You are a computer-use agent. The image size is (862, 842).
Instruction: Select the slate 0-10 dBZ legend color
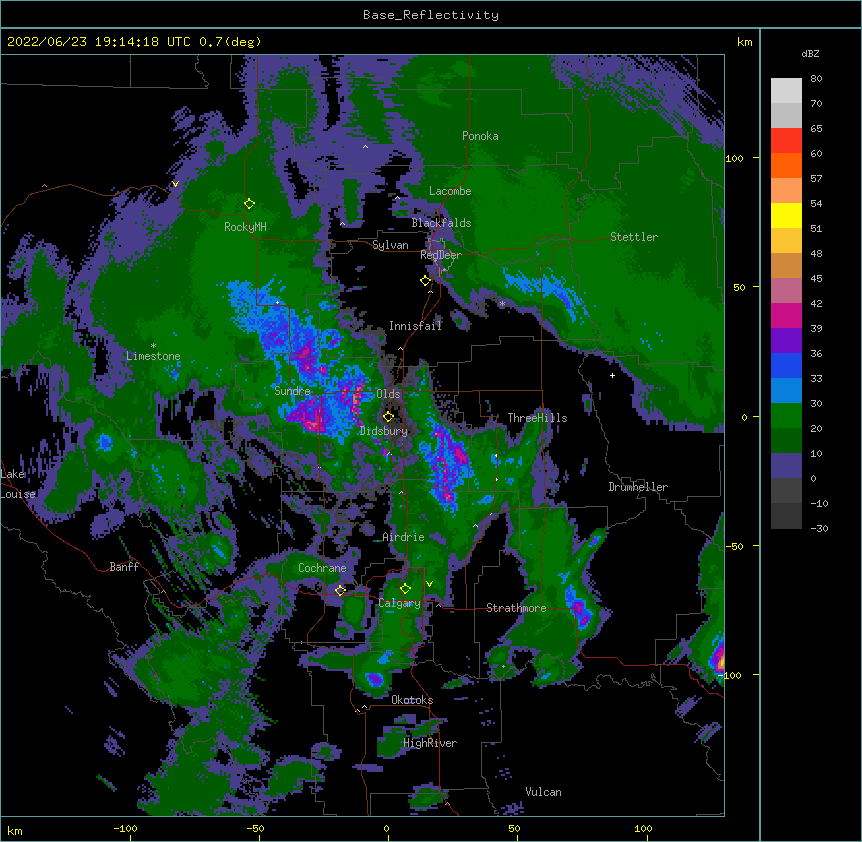[786, 466]
